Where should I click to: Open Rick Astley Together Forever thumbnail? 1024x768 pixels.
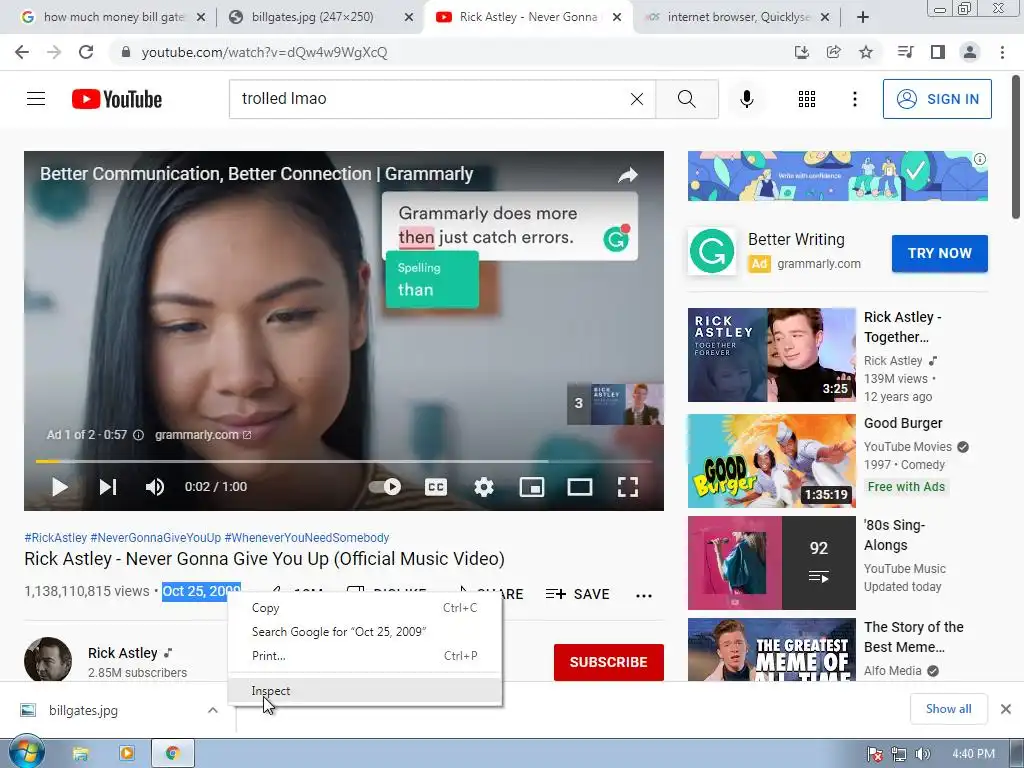click(x=771, y=355)
